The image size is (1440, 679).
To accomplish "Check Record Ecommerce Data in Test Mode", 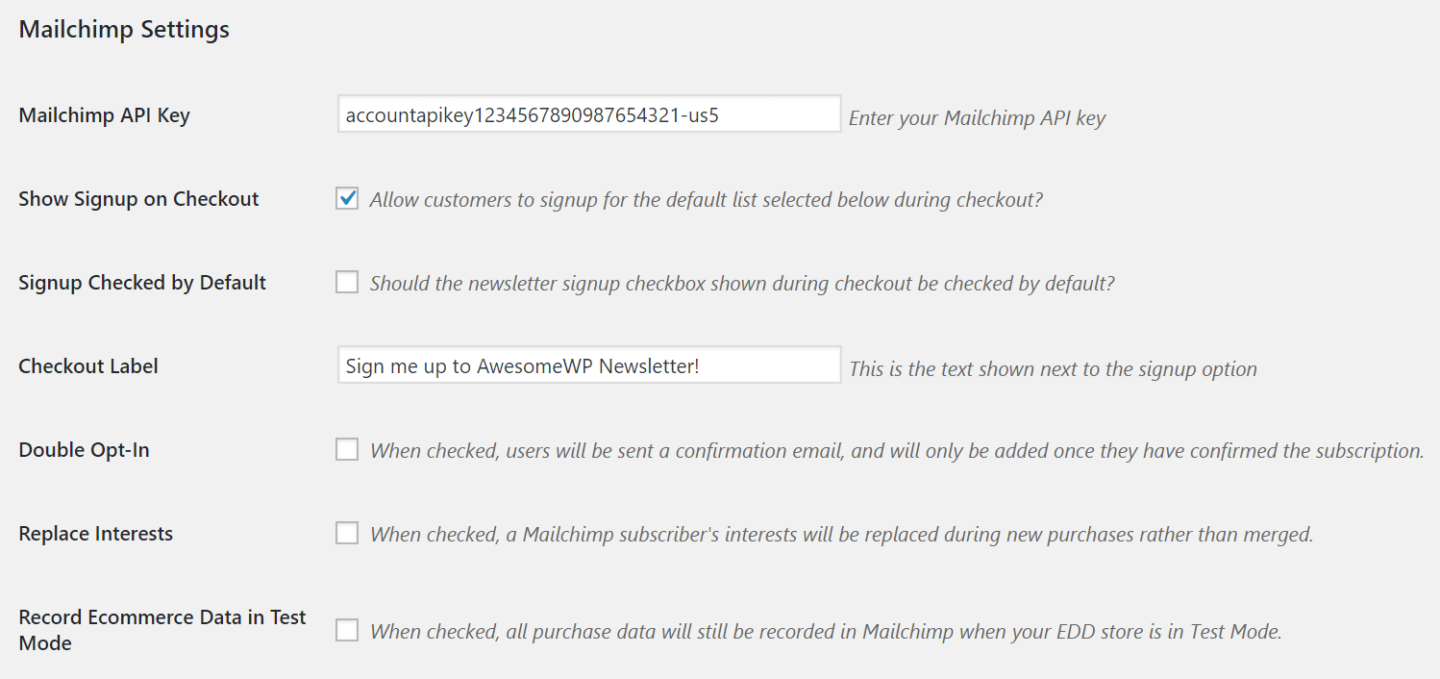I will (346, 630).
